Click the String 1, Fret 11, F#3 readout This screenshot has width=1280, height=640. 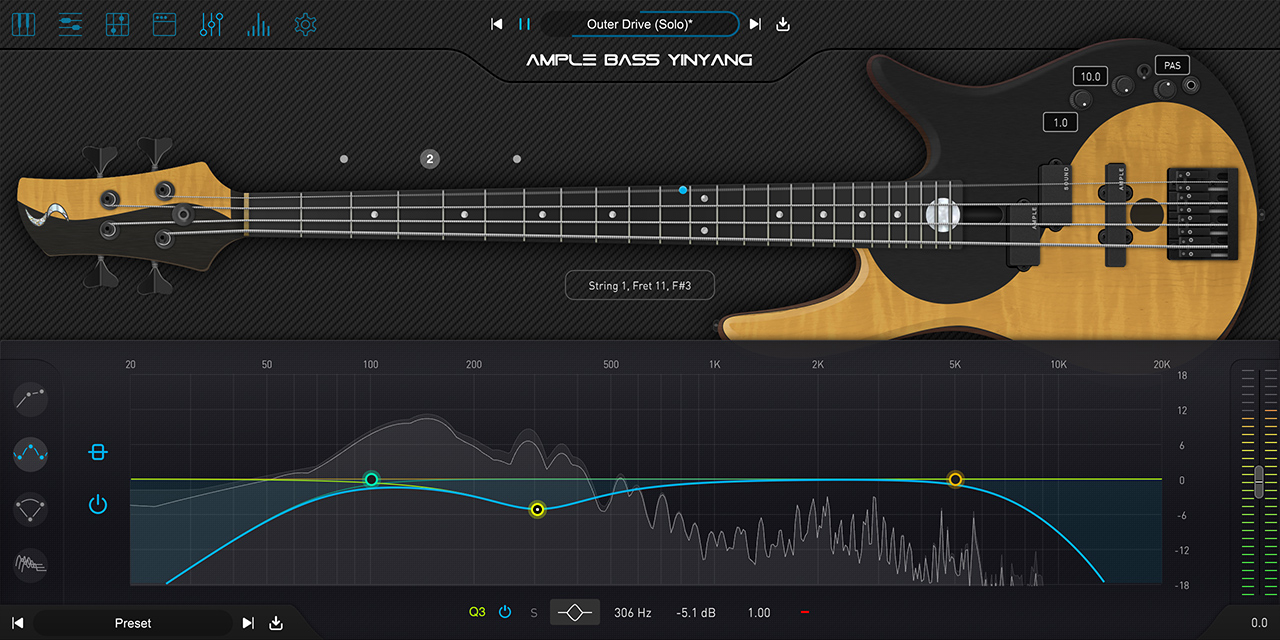point(640,285)
